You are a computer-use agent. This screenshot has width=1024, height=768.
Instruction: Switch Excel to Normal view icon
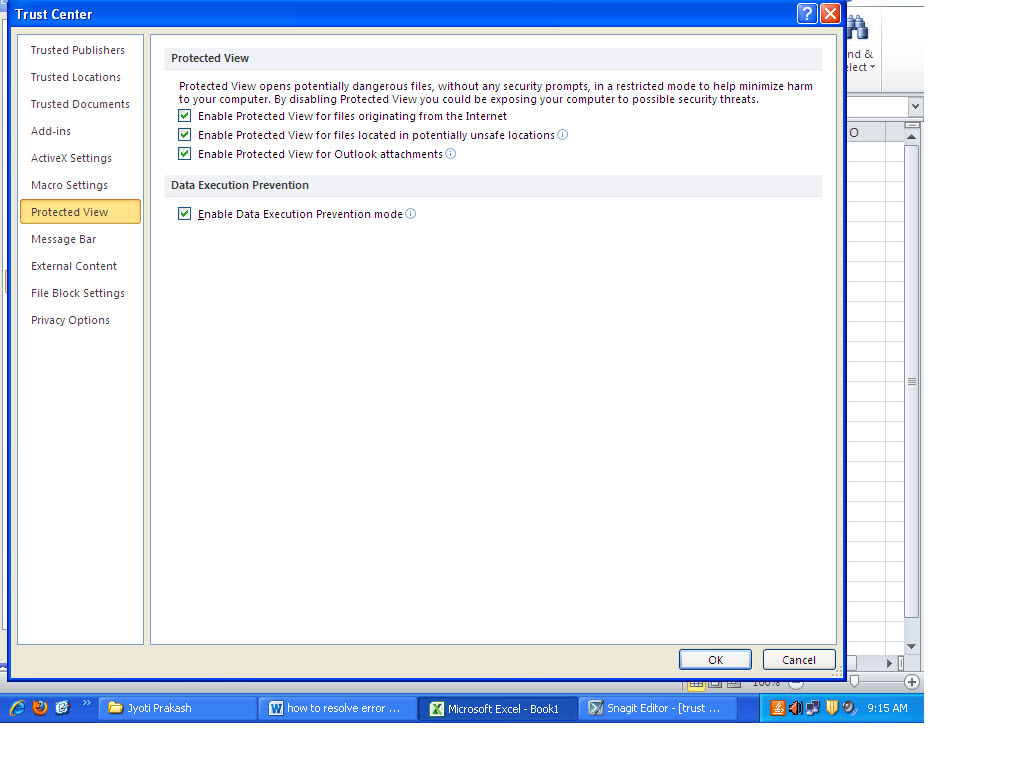pyautogui.click(x=696, y=684)
